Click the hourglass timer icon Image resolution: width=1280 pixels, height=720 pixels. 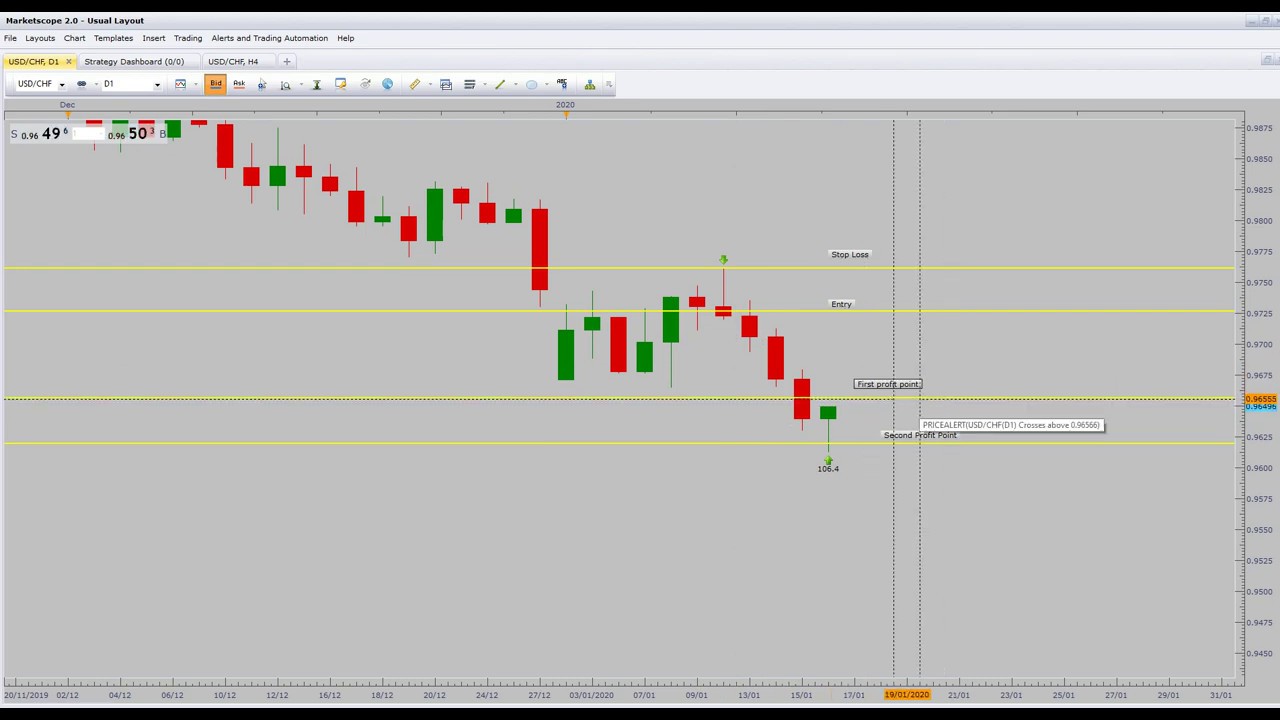coord(316,84)
